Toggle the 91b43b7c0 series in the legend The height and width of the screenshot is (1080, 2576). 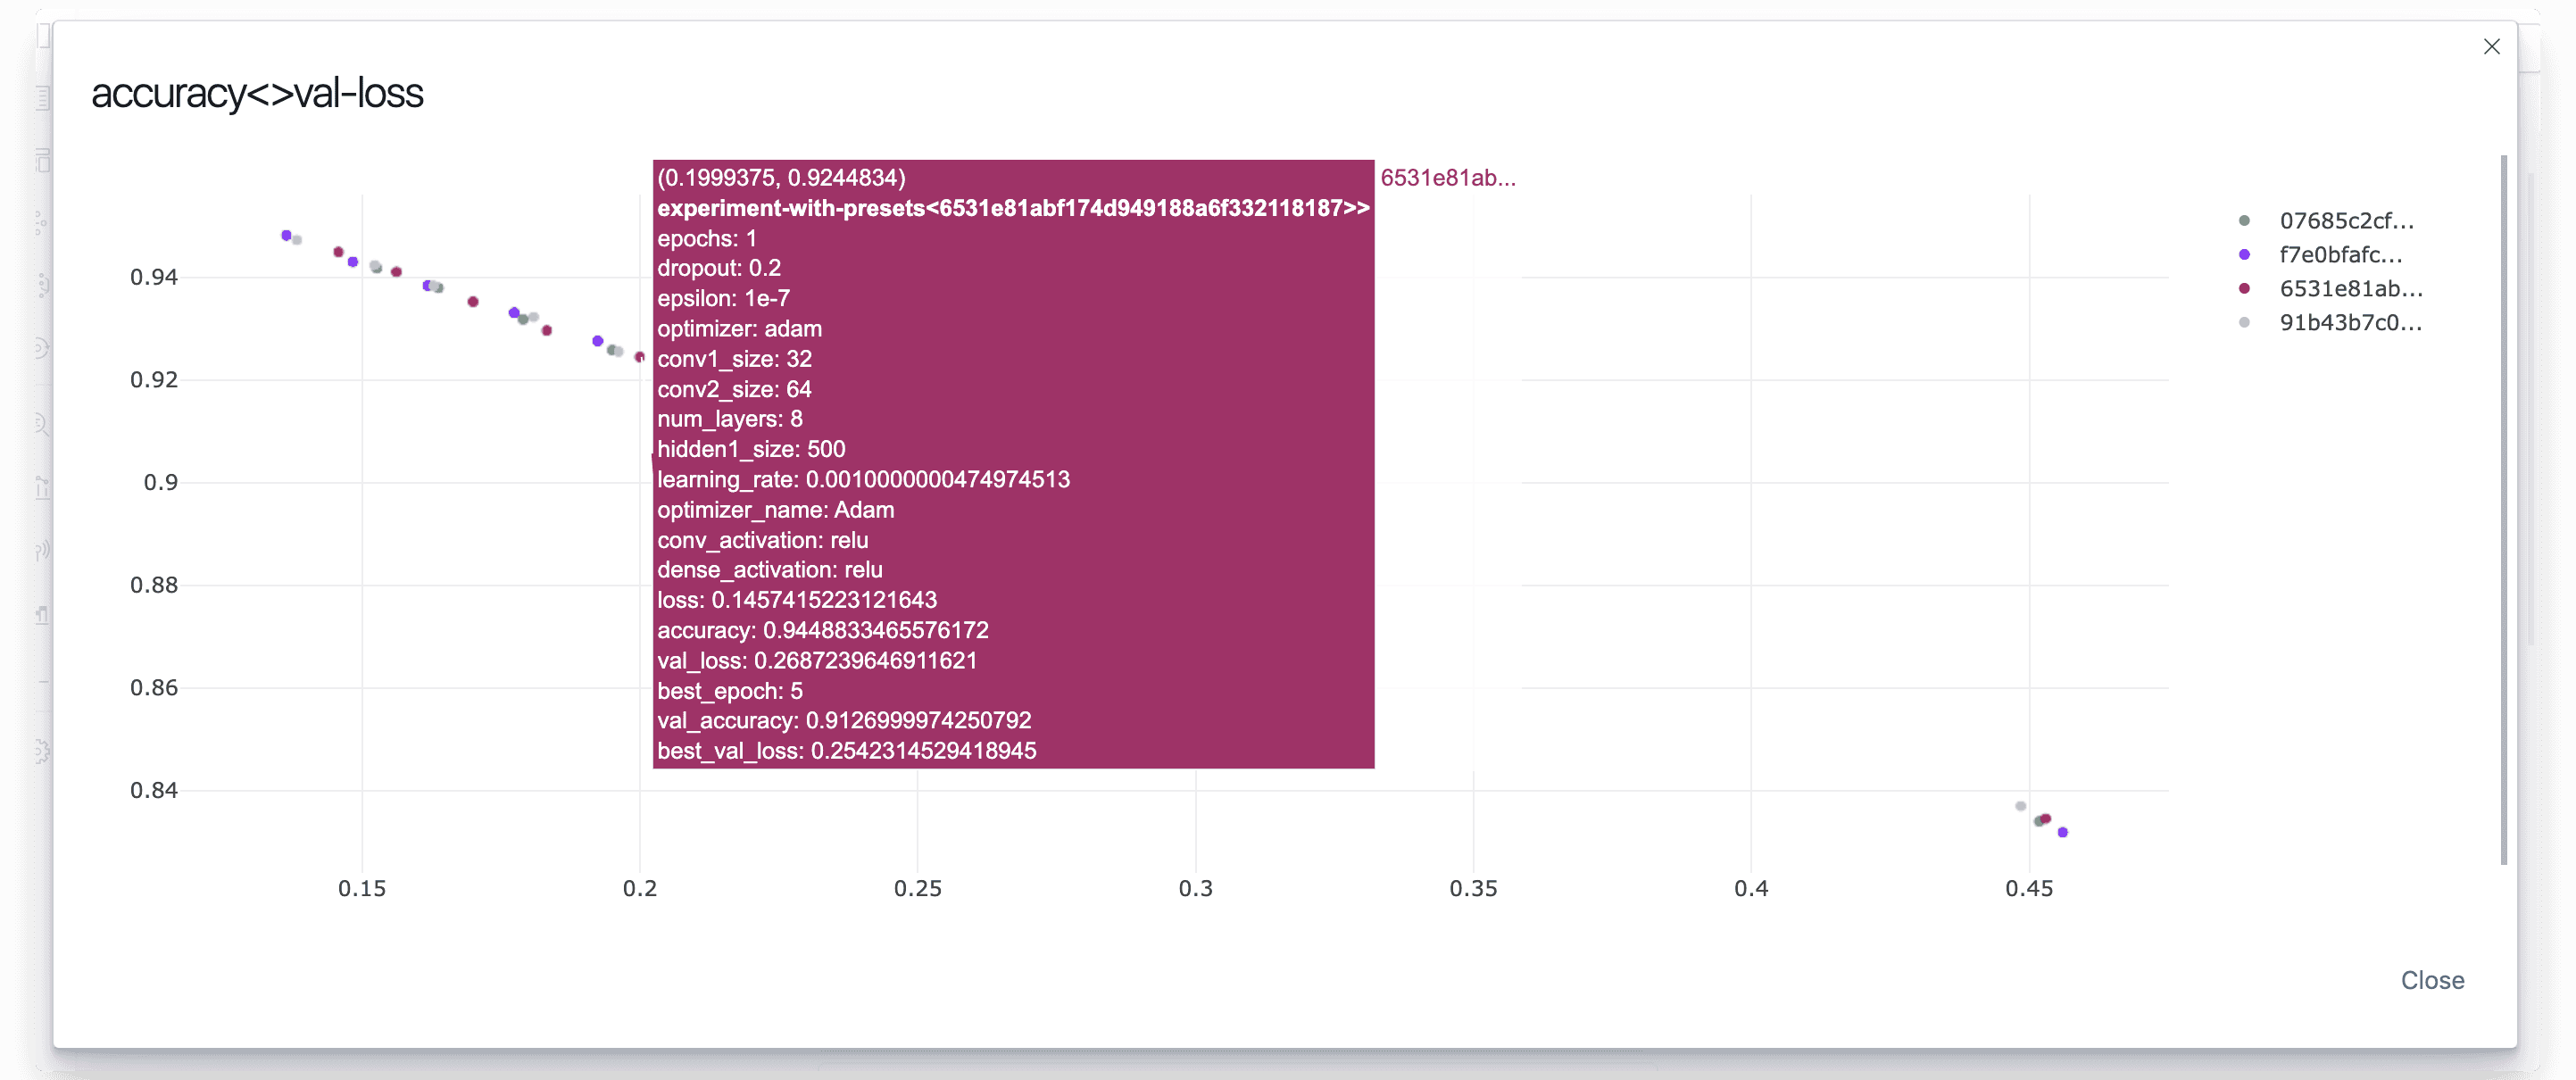pos(2350,323)
